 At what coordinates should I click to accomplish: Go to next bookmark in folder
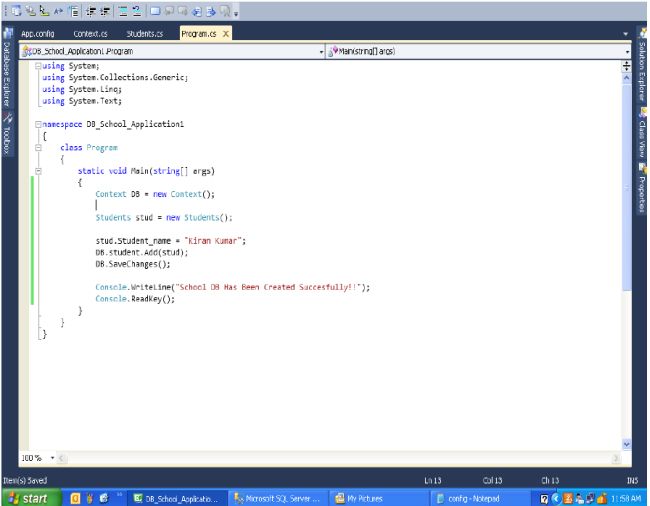click(211, 11)
